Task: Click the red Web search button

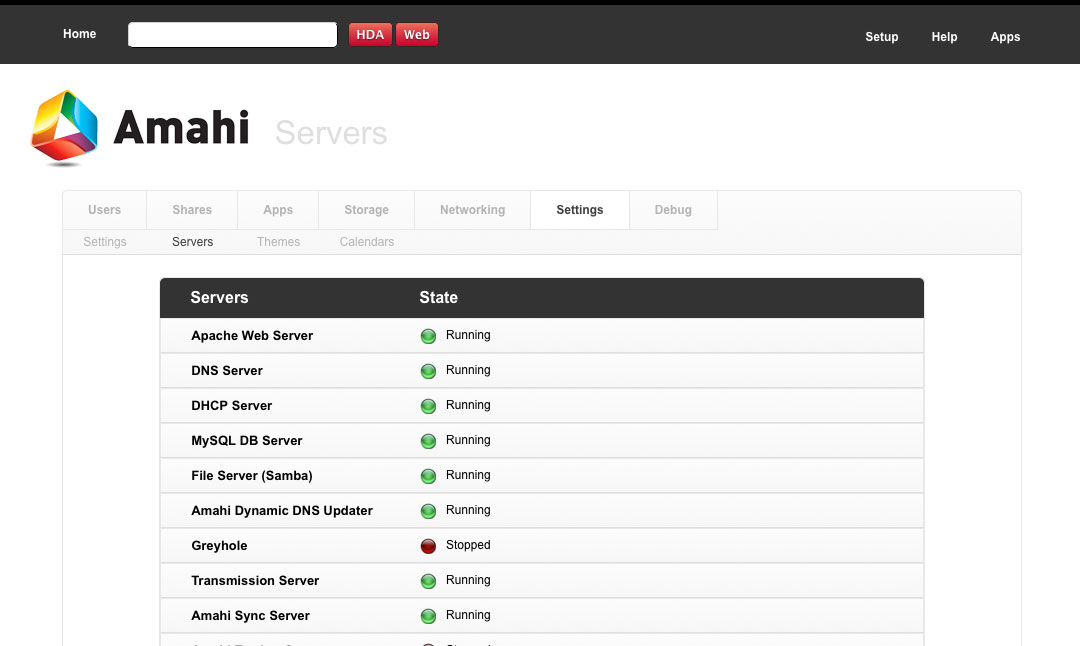Action: pos(417,34)
